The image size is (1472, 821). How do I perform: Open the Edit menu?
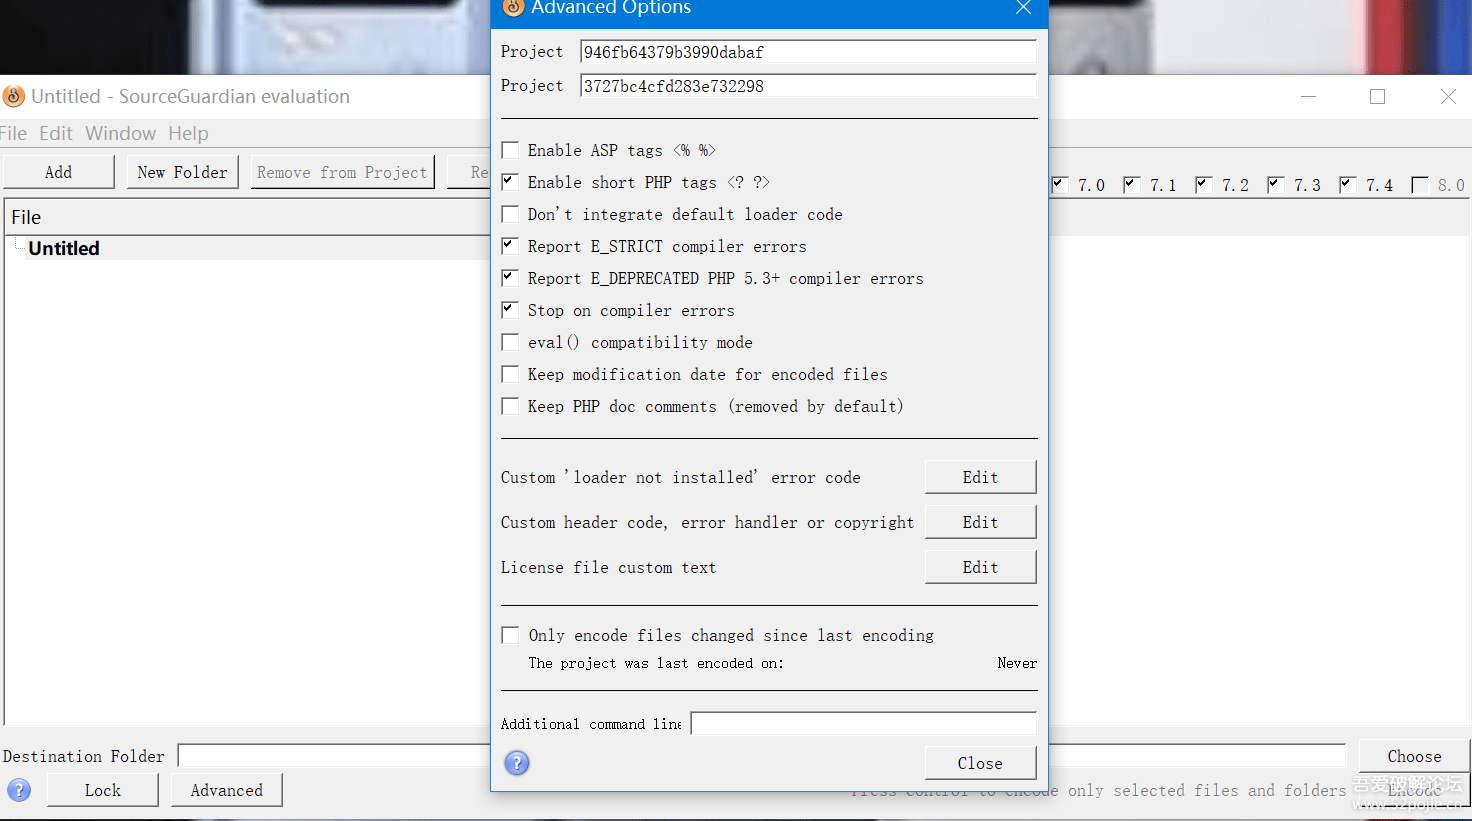pos(56,133)
